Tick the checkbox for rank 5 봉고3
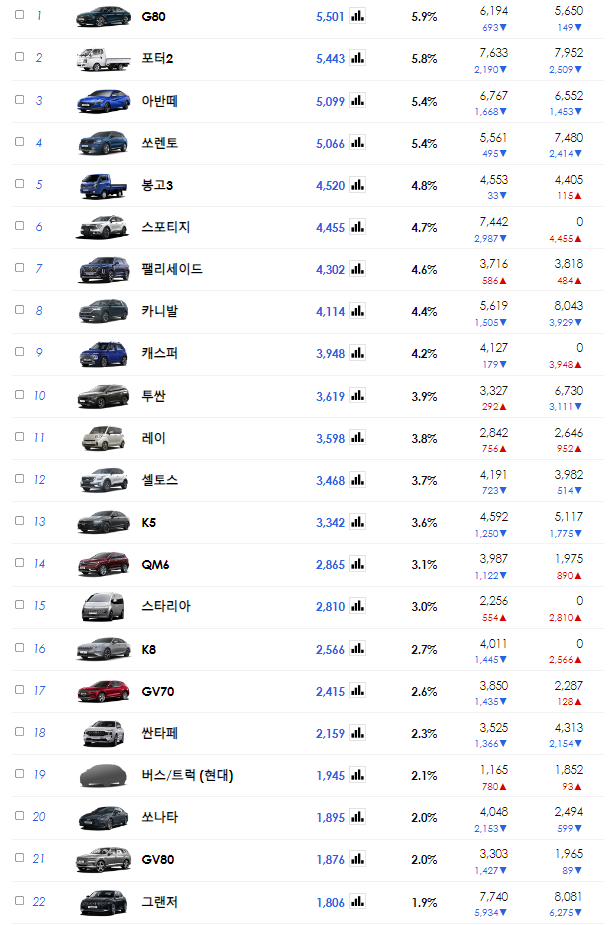This screenshot has width=608, height=925. [19, 183]
